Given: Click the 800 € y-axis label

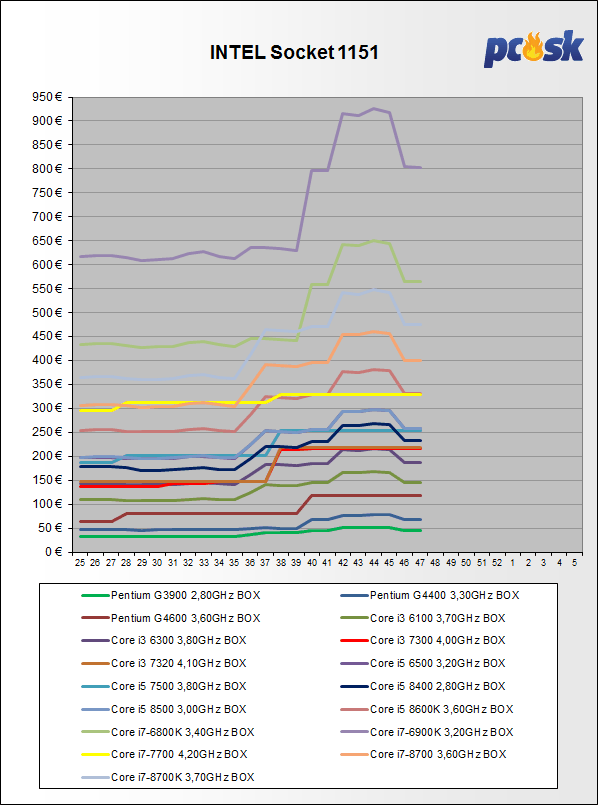Looking at the screenshot, I should click(x=48, y=168).
